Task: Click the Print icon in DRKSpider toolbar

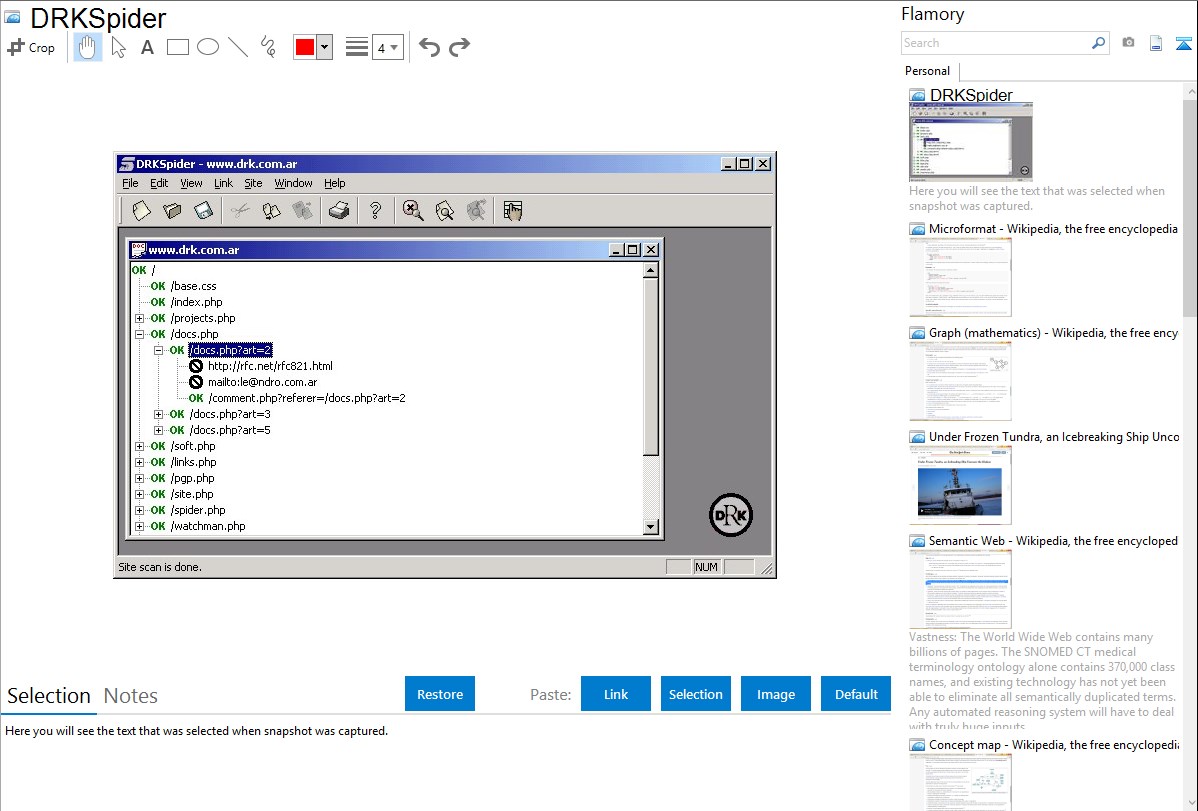Action: point(338,211)
